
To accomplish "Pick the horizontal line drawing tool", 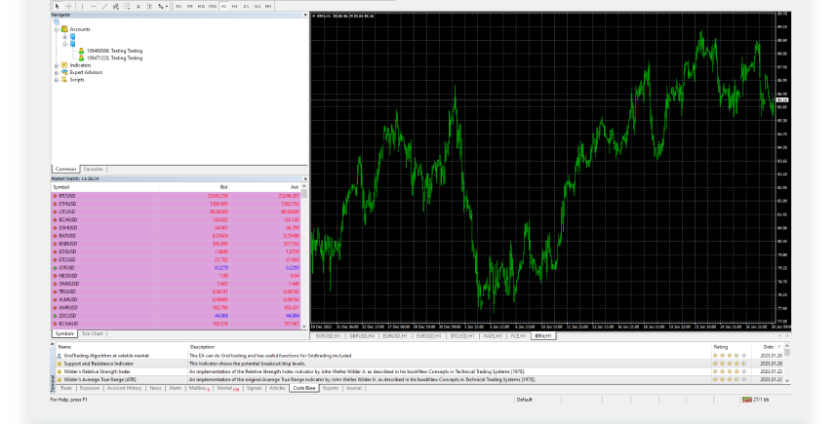I will pos(93,6).
